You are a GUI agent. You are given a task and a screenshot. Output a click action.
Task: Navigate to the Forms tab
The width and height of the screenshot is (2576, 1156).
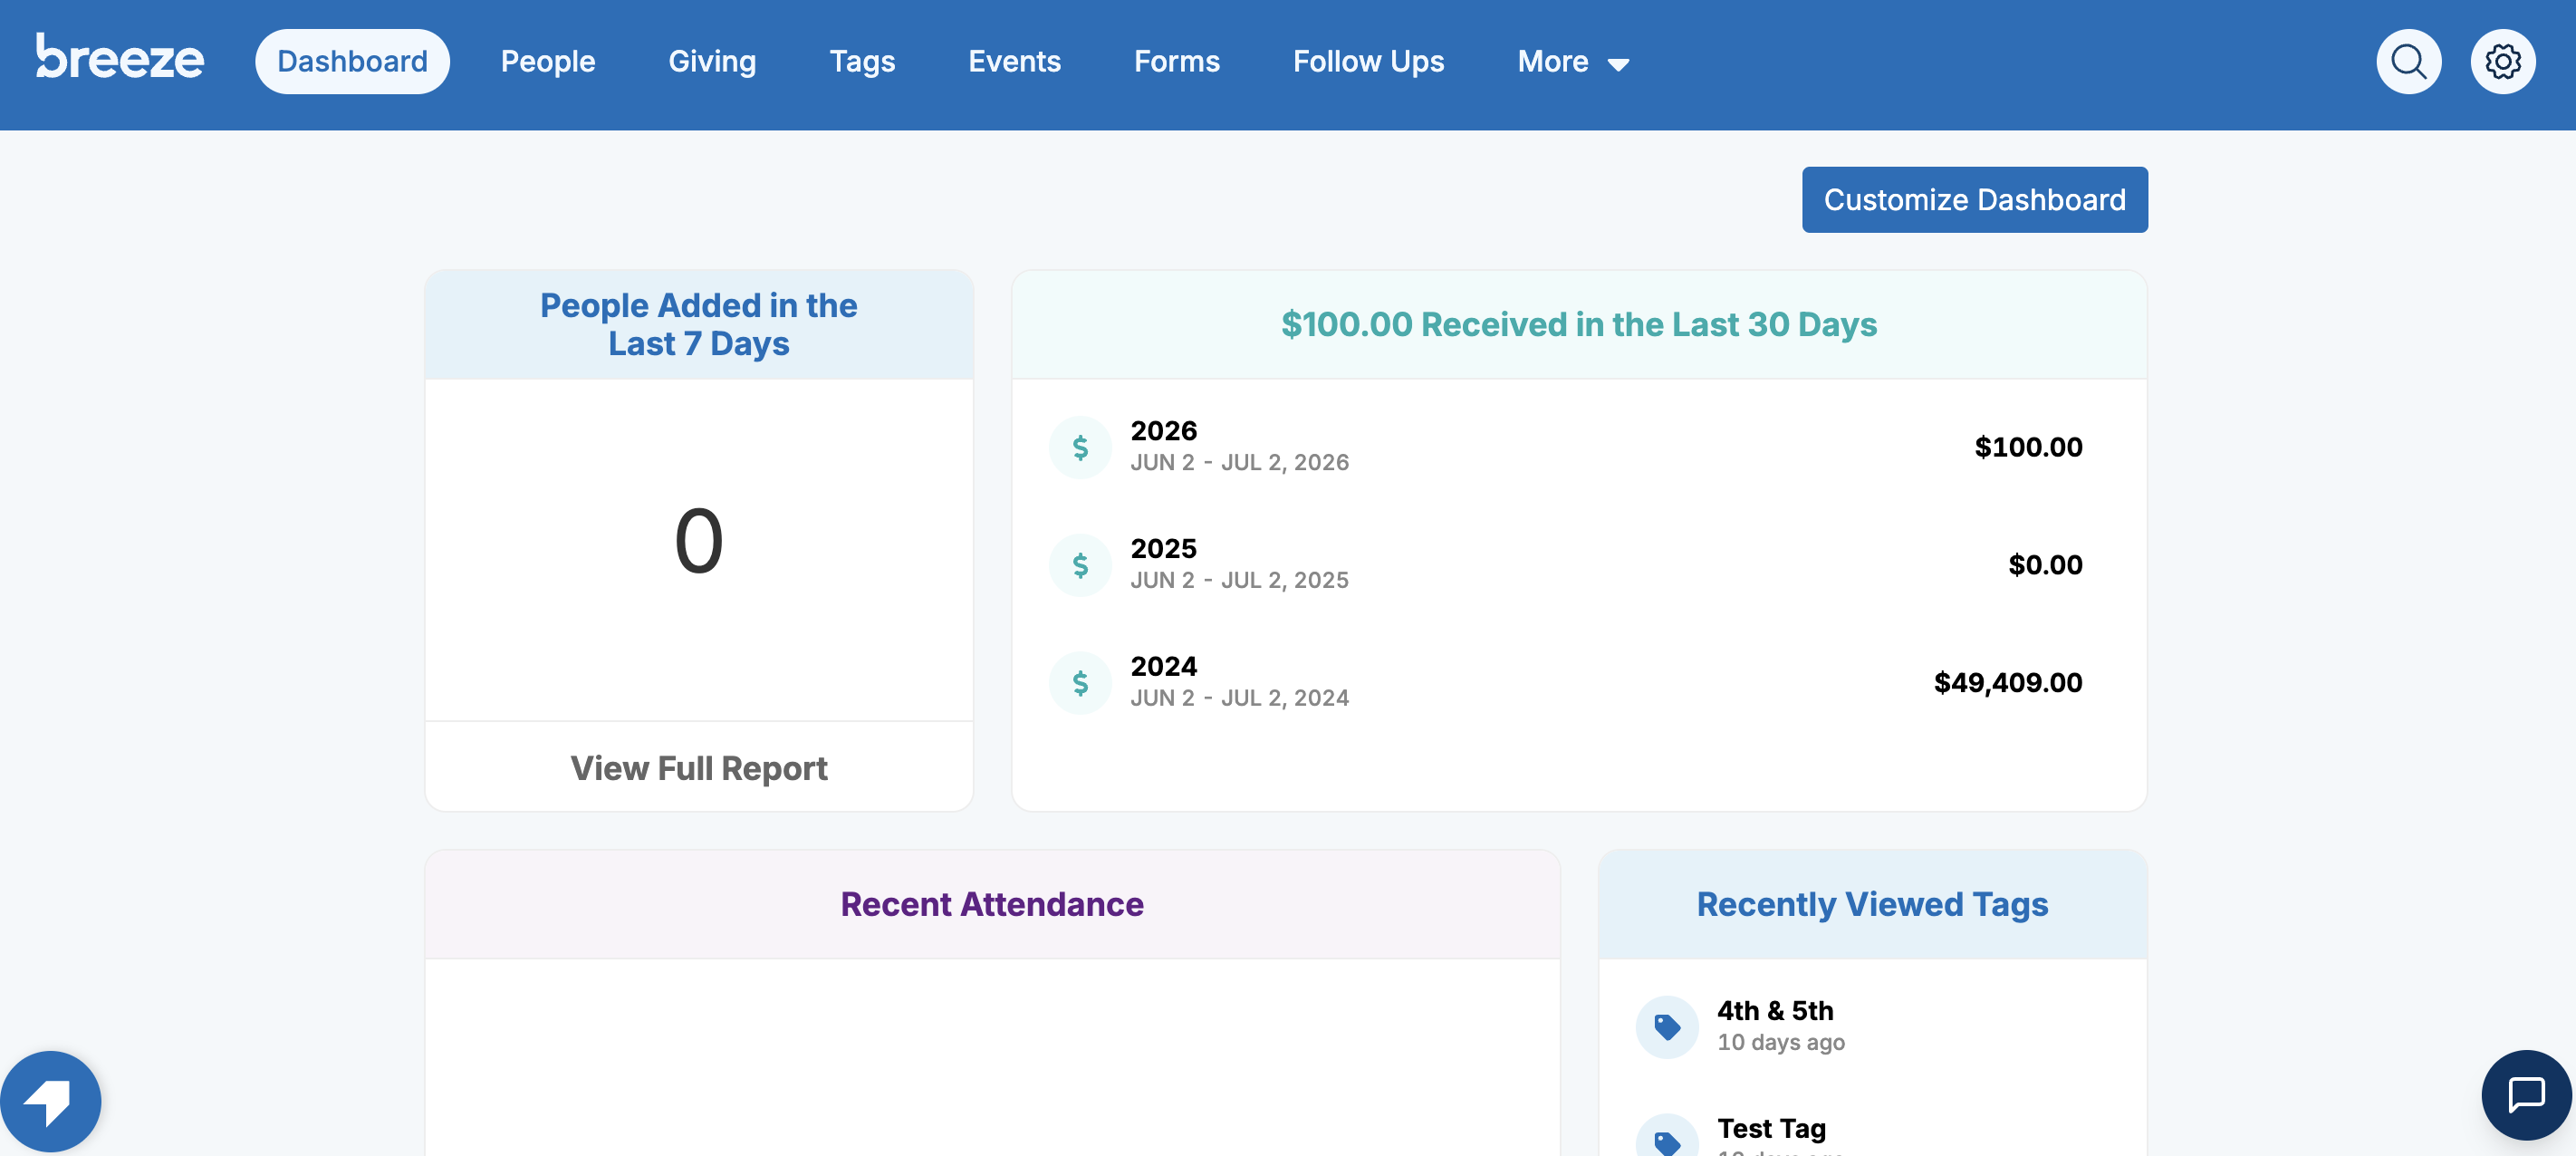(x=1176, y=62)
